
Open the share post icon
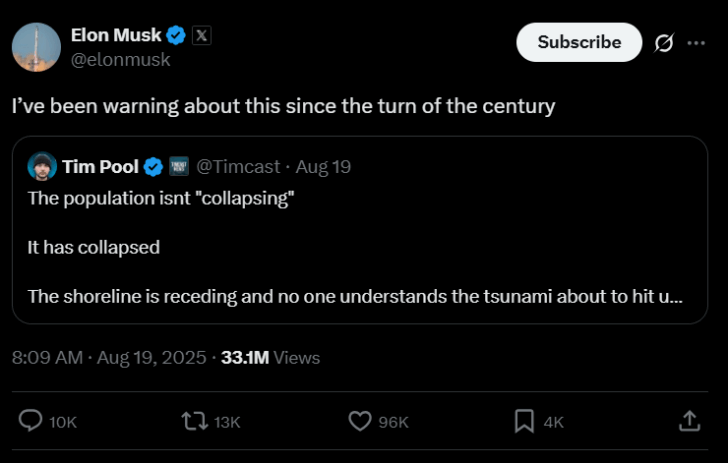pos(689,421)
